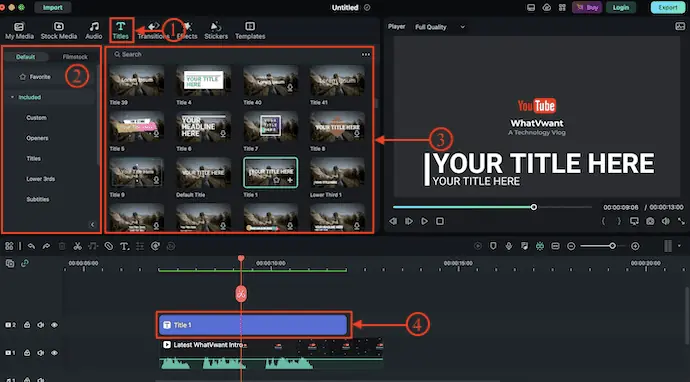The image size is (690, 382).
Task: Click the undo arrow in timeline toolbar
Action: (31, 246)
